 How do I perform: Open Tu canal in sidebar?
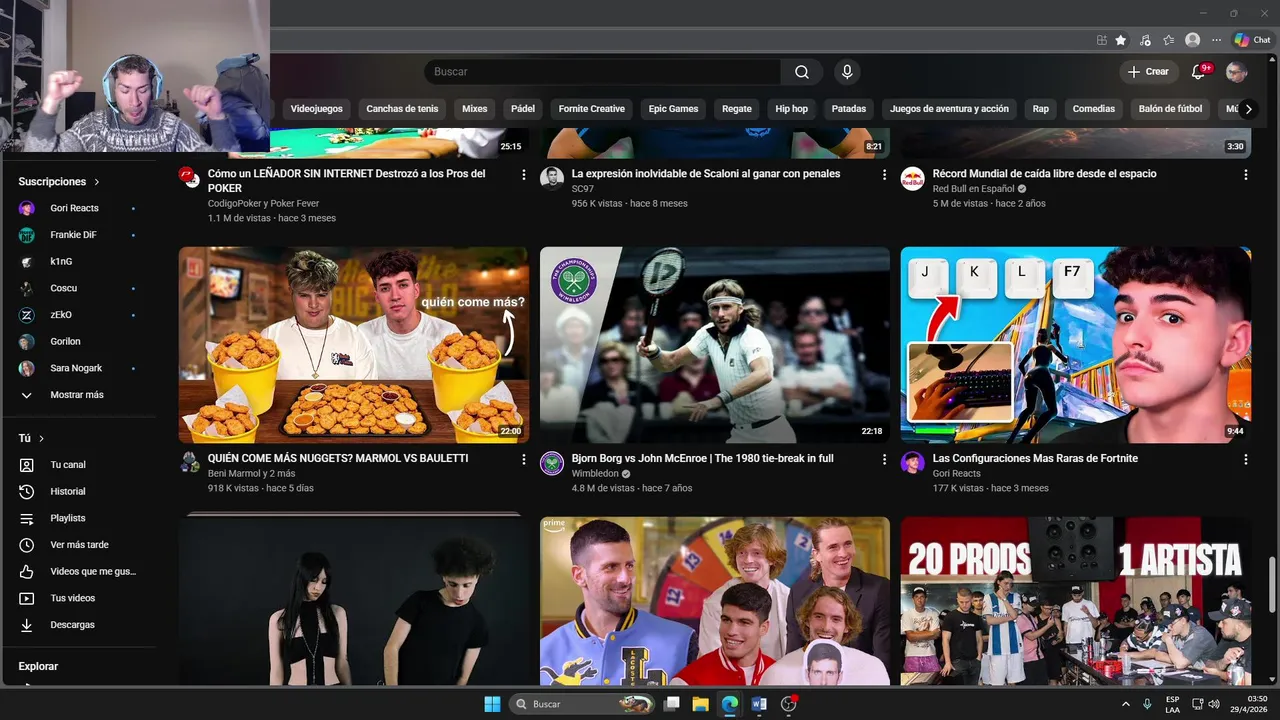tap(78, 465)
